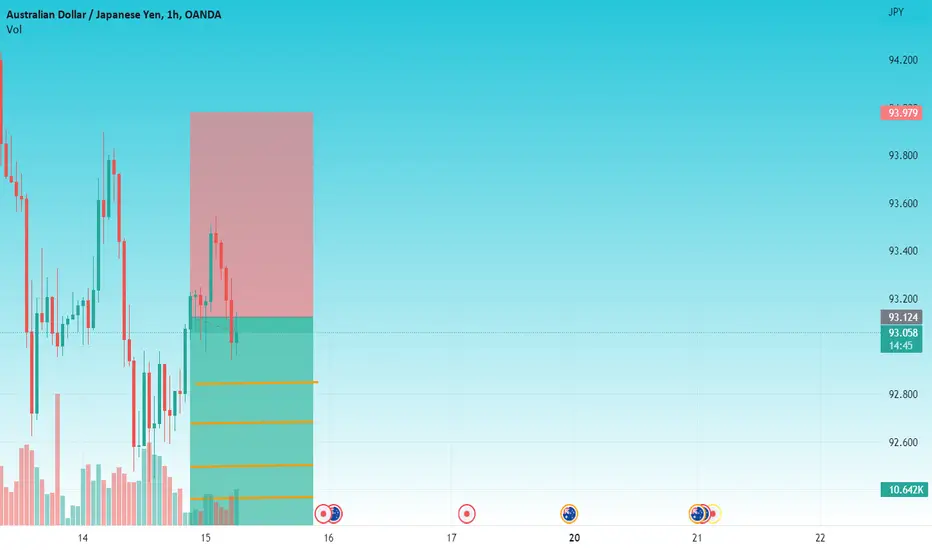
Task: Open Japan economic event icon near date 17
Action: click(467, 514)
